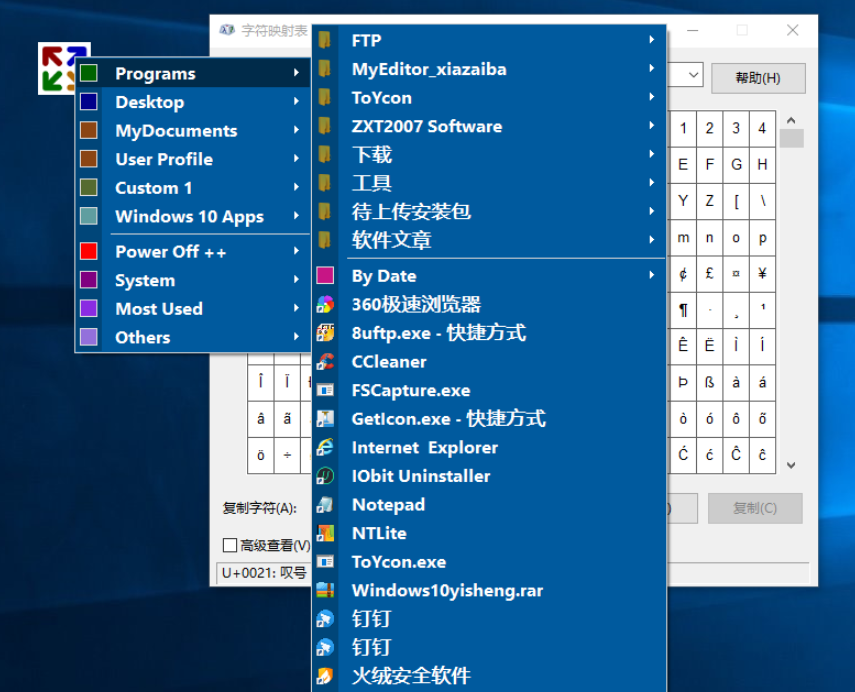This screenshot has height=692, width=855.
Task: Click the red Power Off ++ color square
Action: coord(89,252)
